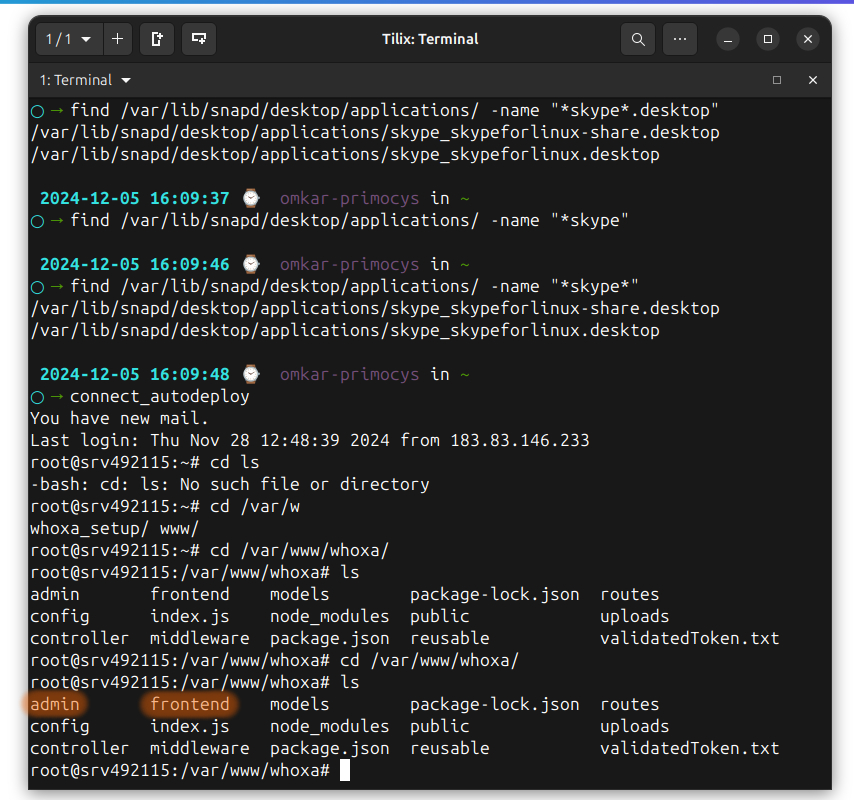Click 'package-lock.json' in the last listing
The height and width of the screenshot is (800, 854).
495,704
